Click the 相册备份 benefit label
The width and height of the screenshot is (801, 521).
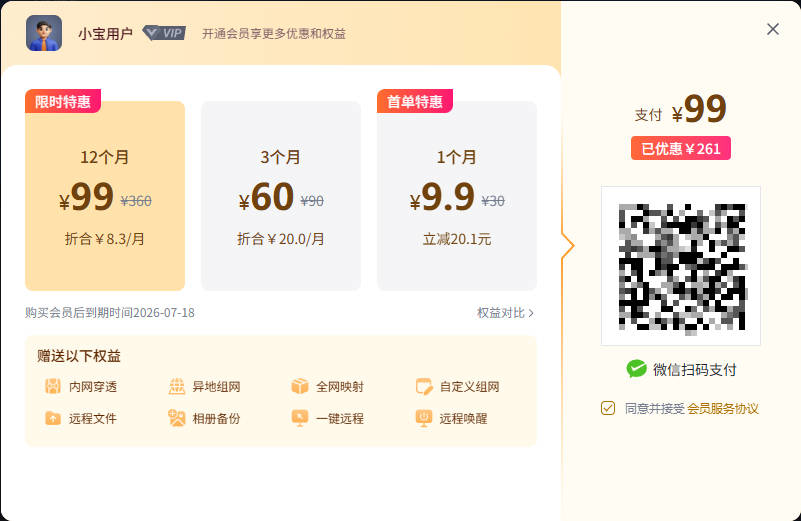coord(217,418)
